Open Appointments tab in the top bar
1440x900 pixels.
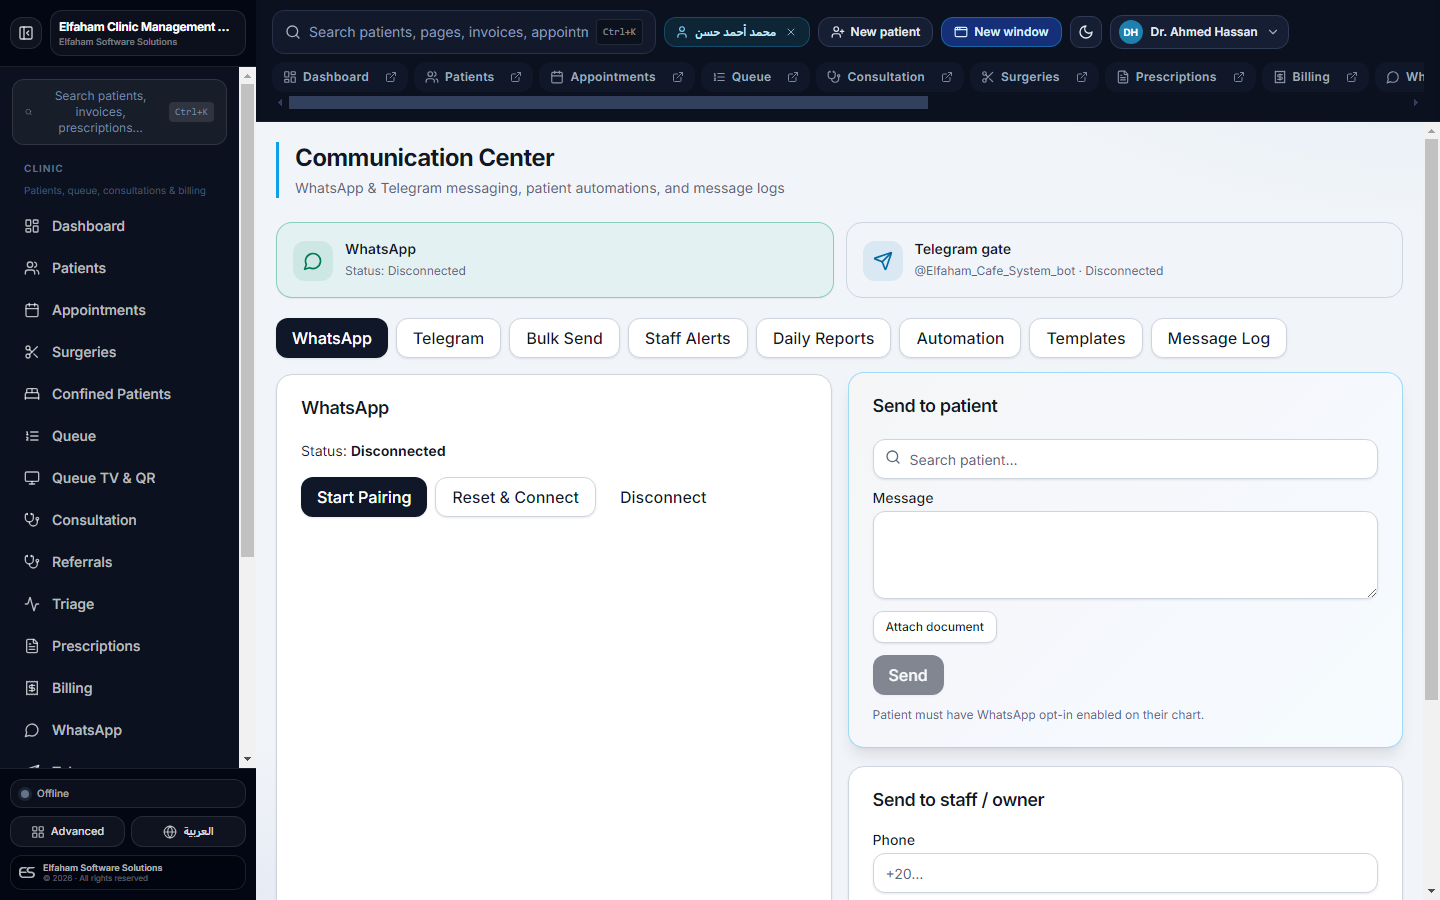pos(603,77)
